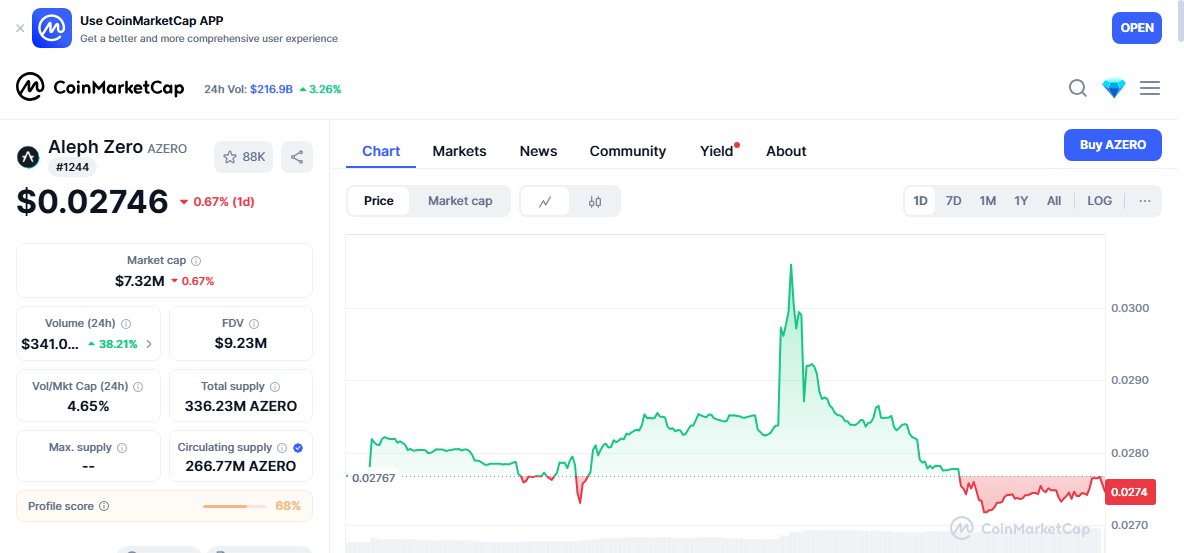
Task: Open more chart options ellipsis
Action: point(1145,201)
